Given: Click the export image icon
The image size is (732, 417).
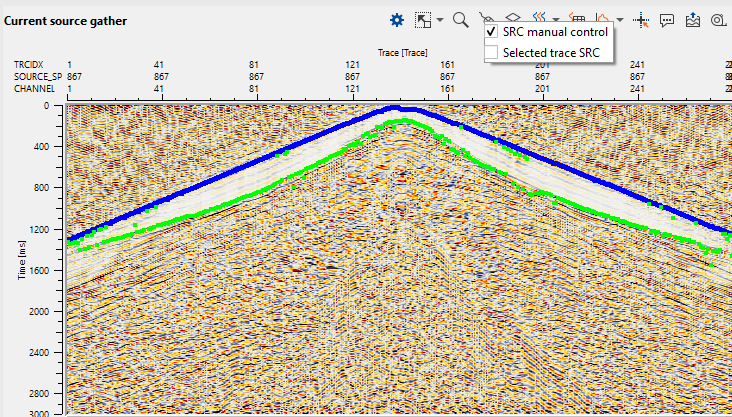Looking at the screenshot, I should pos(693,19).
